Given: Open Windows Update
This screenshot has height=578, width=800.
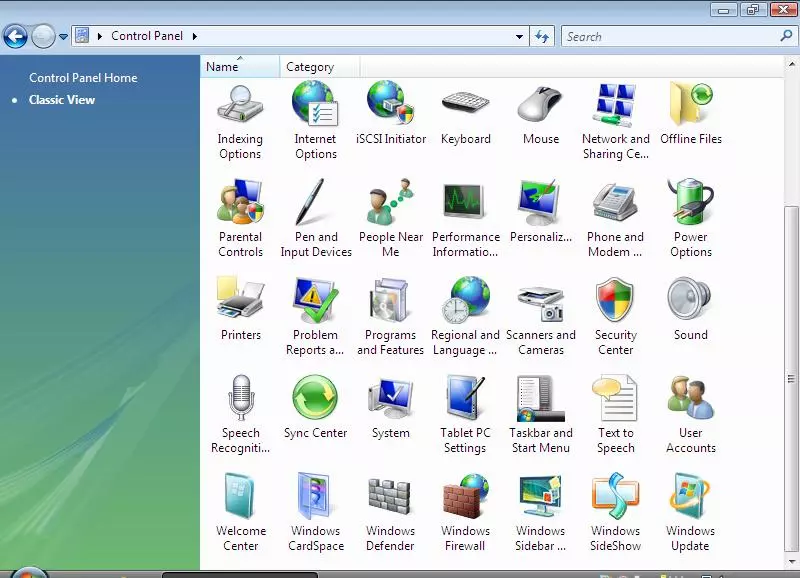Looking at the screenshot, I should pyautogui.click(x=691, y=512).
